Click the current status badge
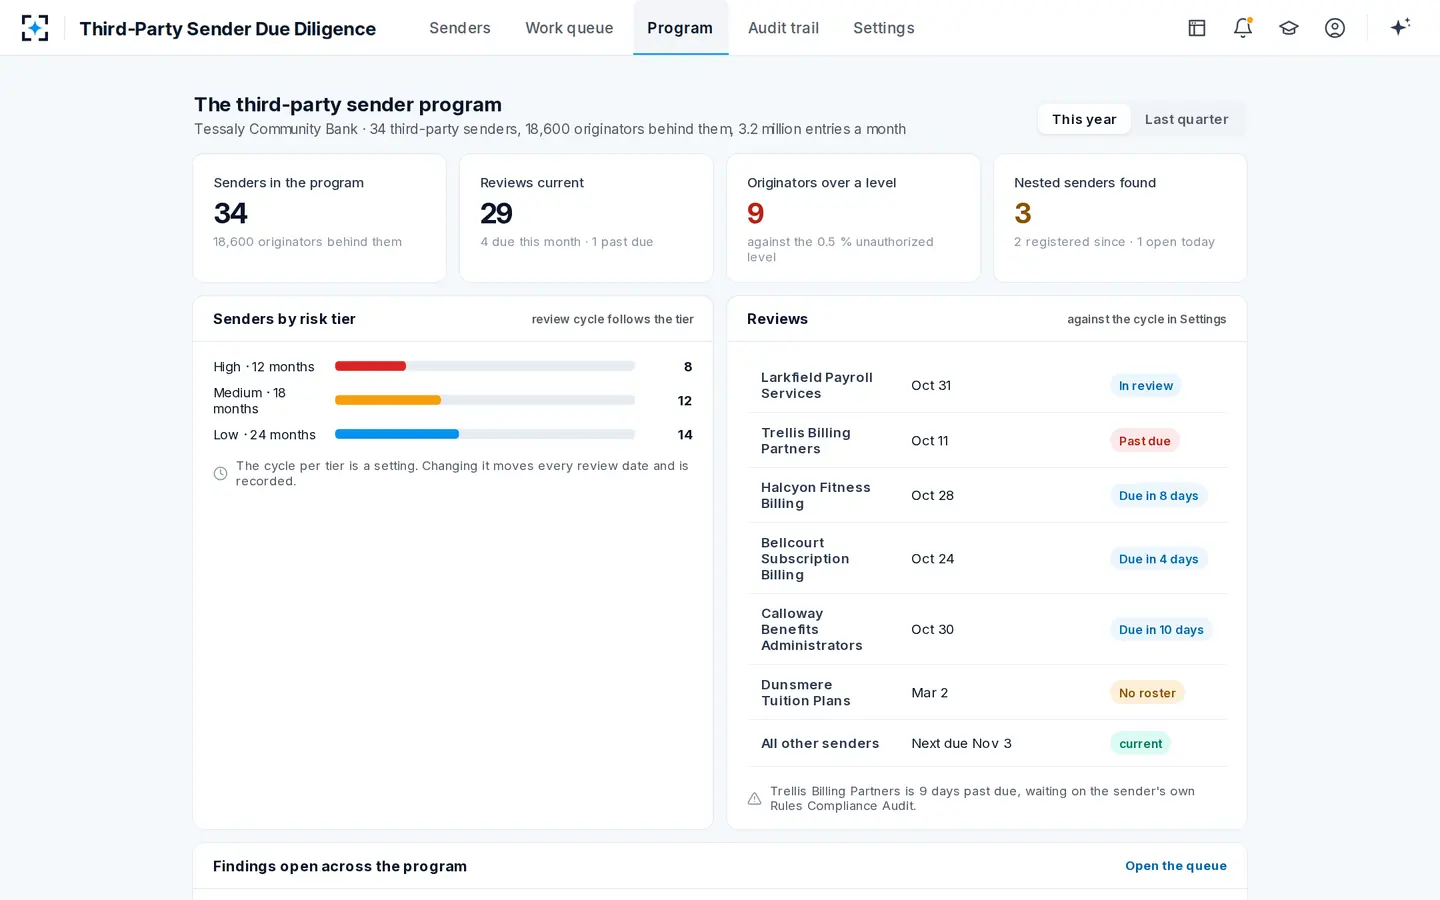Viewport: 1440px width, 900px height. point(1140,743)
